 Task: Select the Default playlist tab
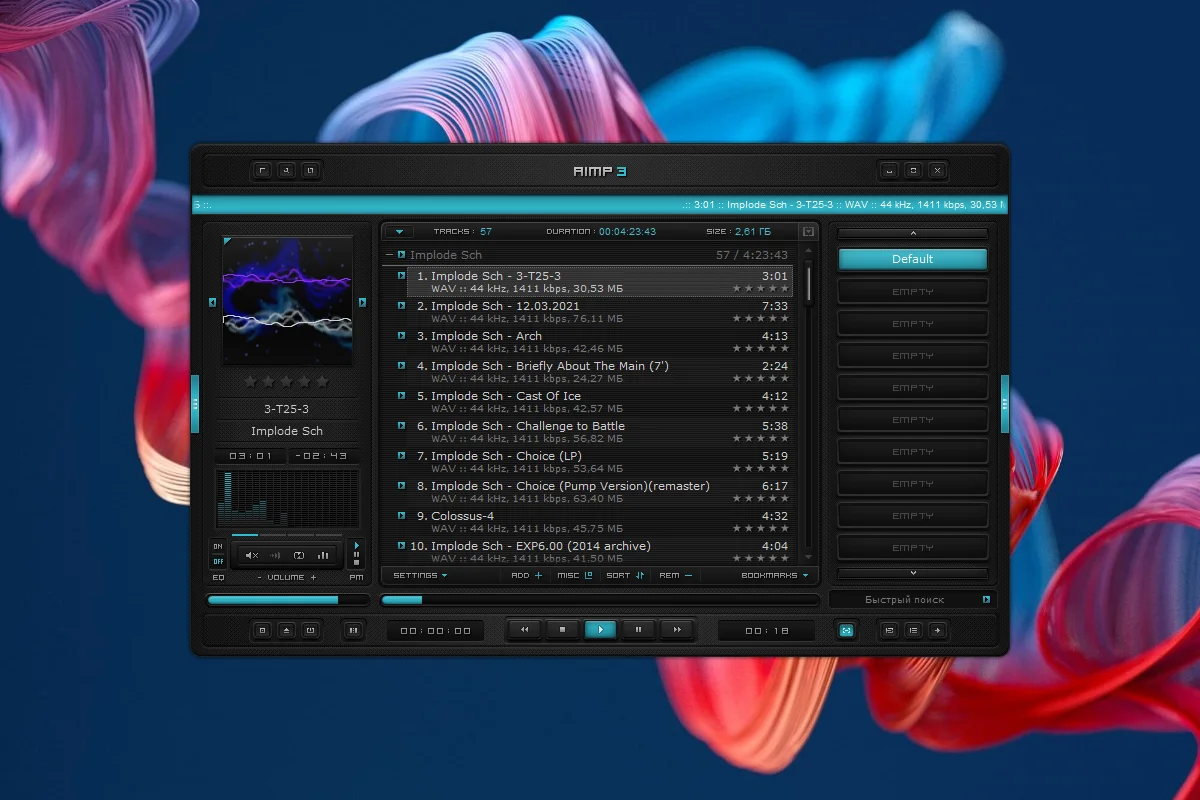(912, 259)
